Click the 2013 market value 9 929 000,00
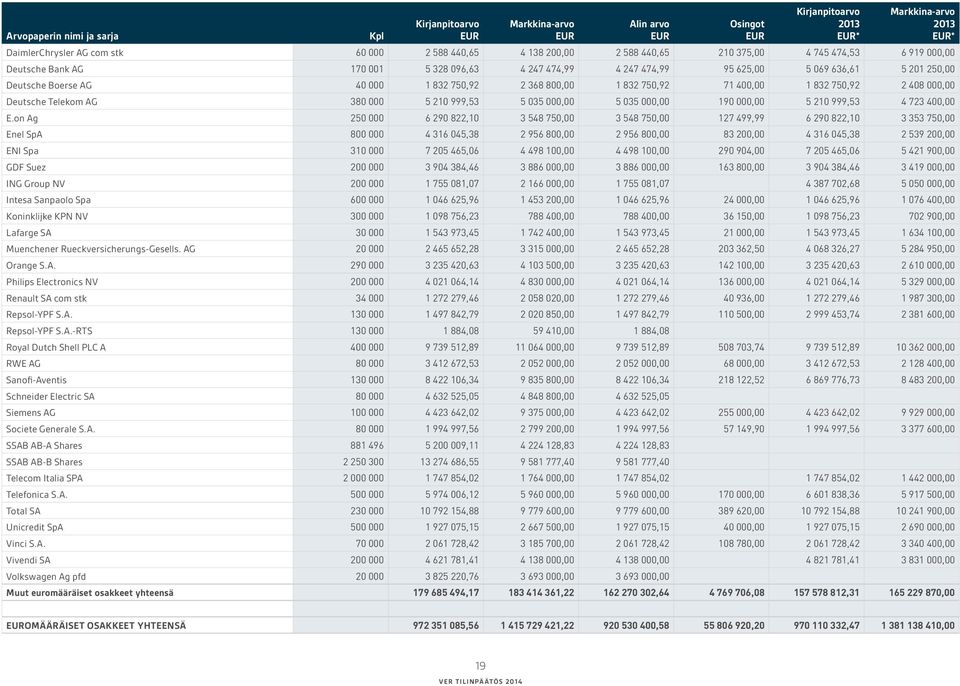The image size is (960, 686). (x=928, y=413)
